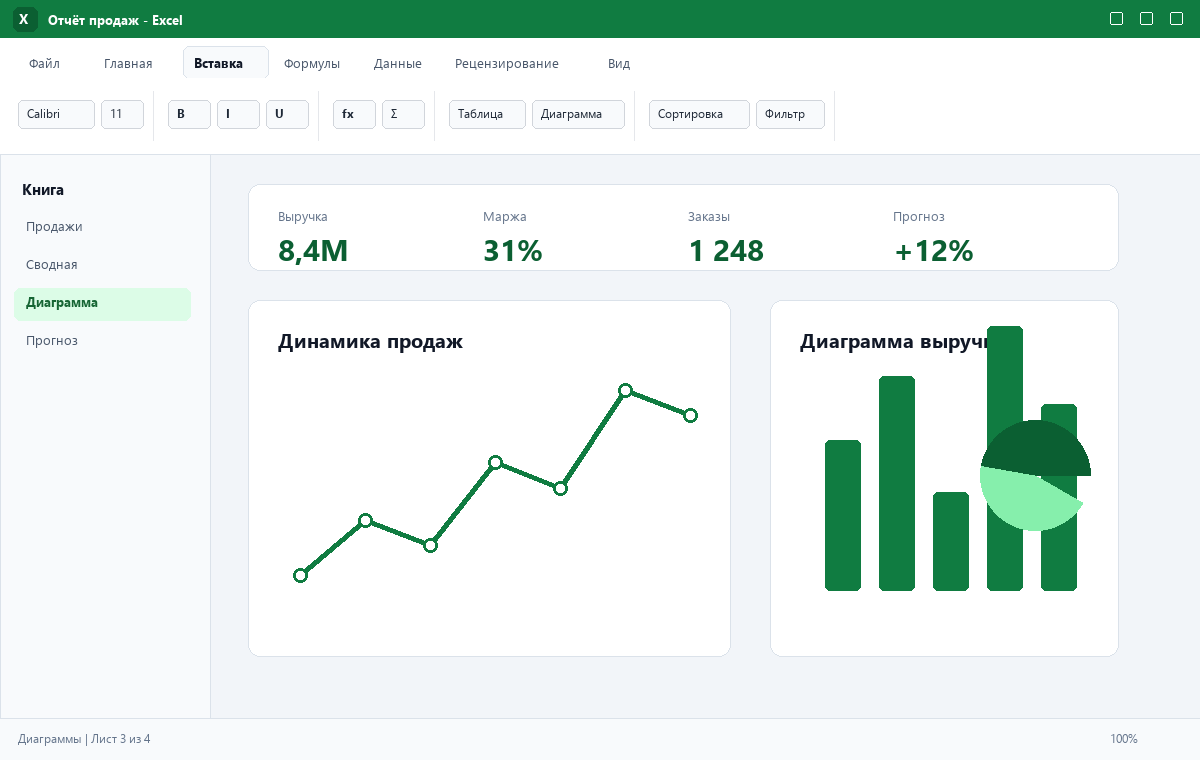Screen dimensions: 1200x760
Task: Click the 100% zoom level indicator
Action: click(x=1124, y=739)
